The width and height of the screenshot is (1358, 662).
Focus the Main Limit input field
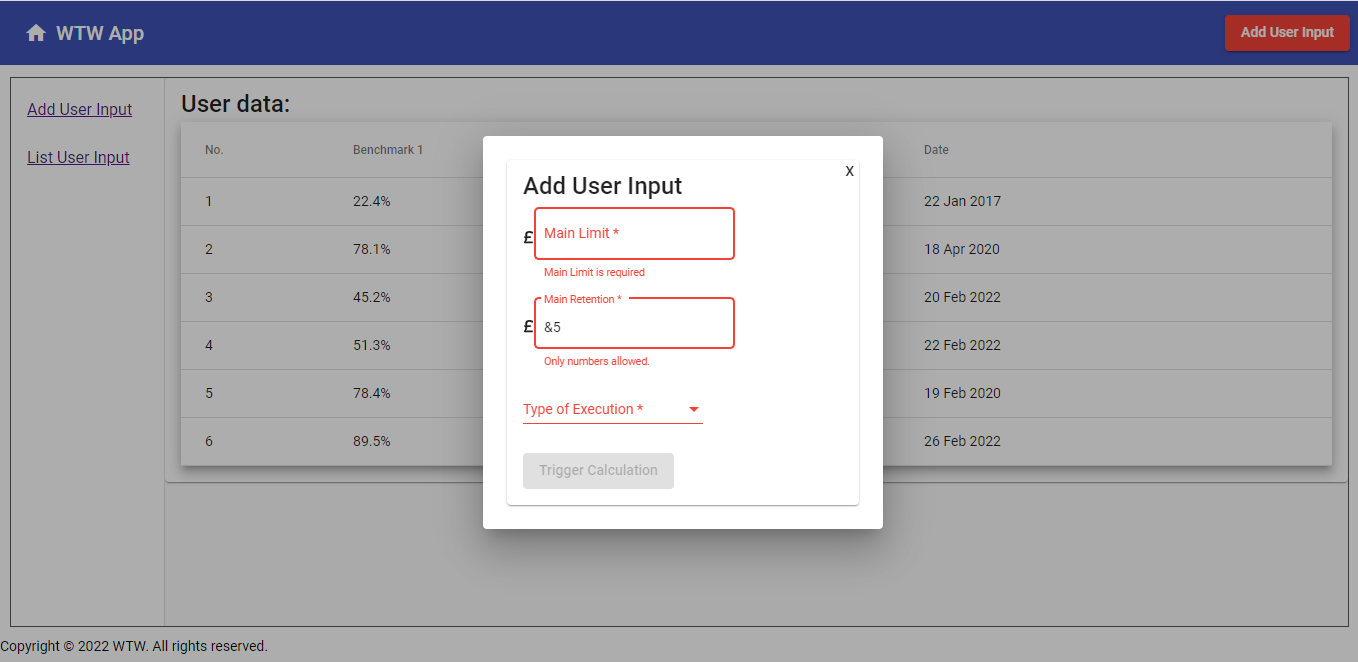click(x=635, y=233)
